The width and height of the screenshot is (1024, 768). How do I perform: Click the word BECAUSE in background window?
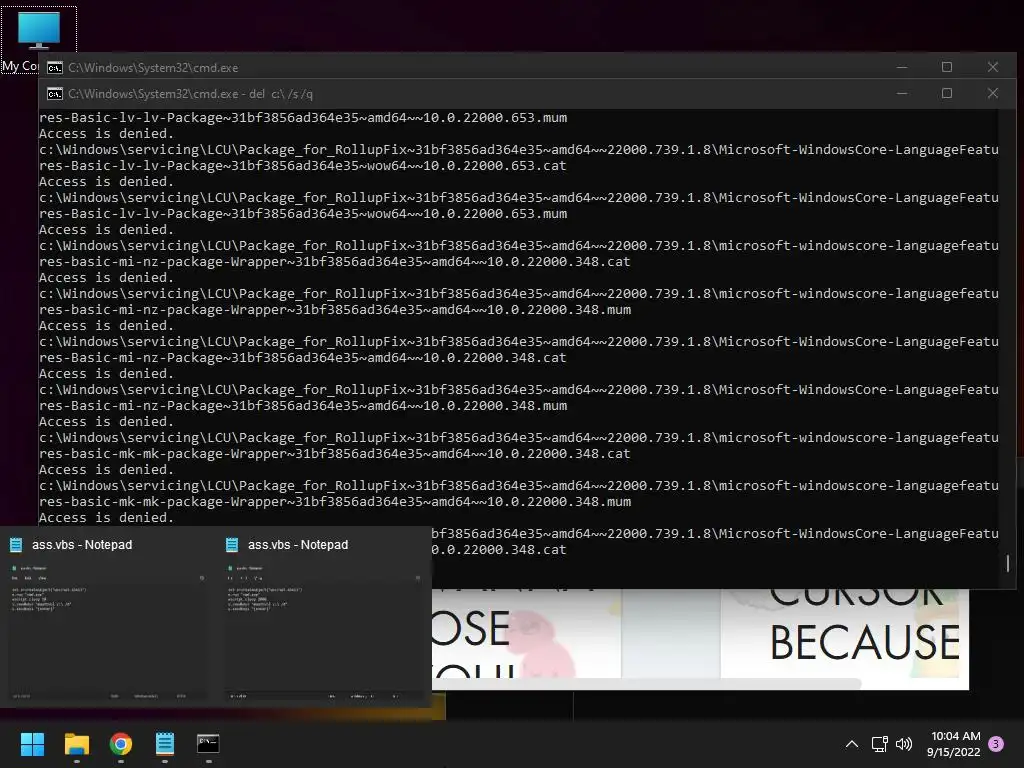(865, 643)
